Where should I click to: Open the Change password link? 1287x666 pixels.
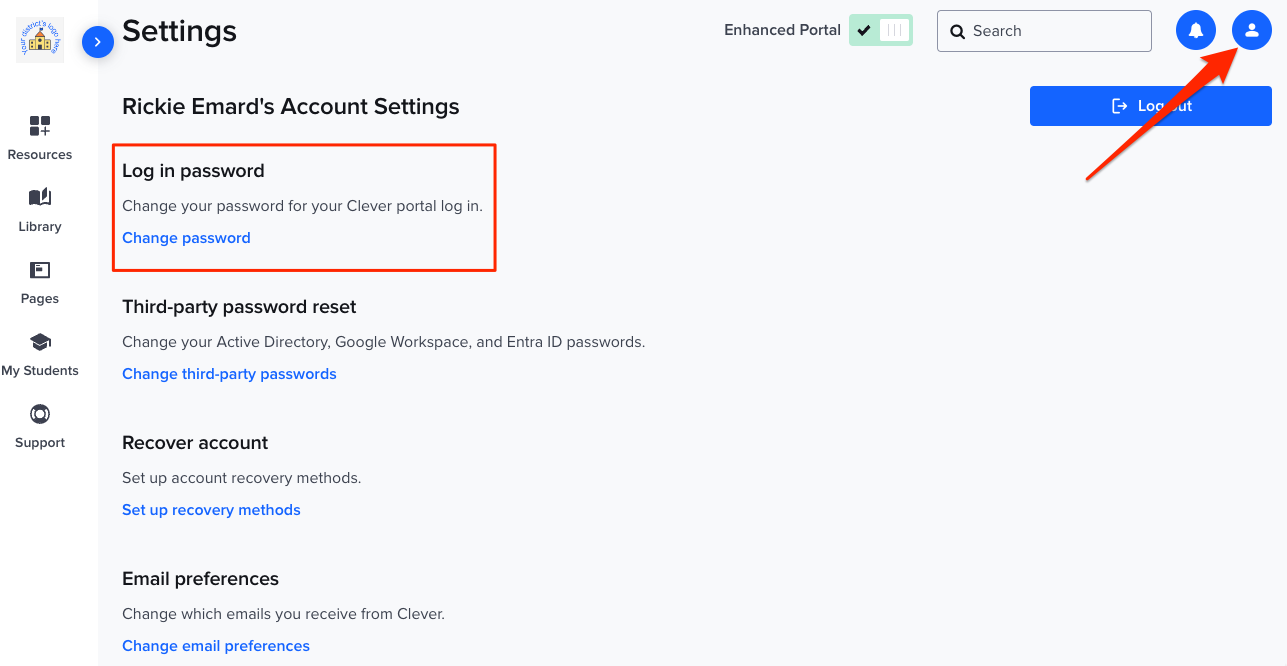pyautogui.click(x=186, y=237)
